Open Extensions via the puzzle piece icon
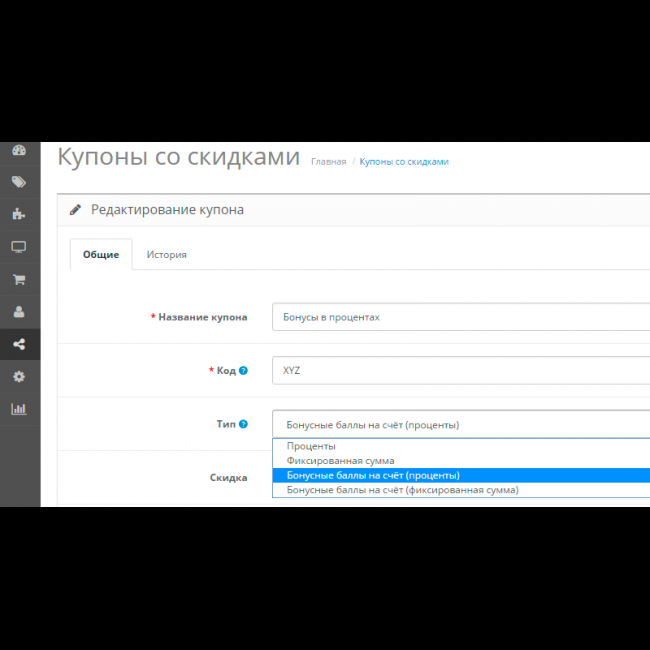Image resolution: width=650 pixels, height=650 pixels. point(18,214)
